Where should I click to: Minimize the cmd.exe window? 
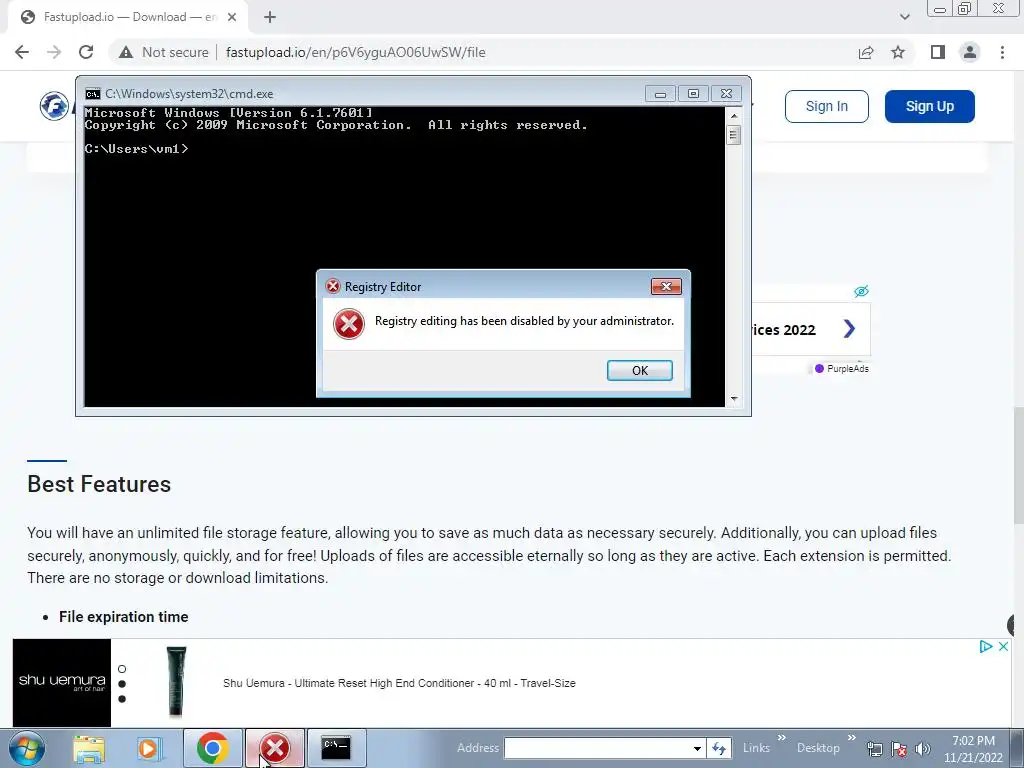point(660,94)
